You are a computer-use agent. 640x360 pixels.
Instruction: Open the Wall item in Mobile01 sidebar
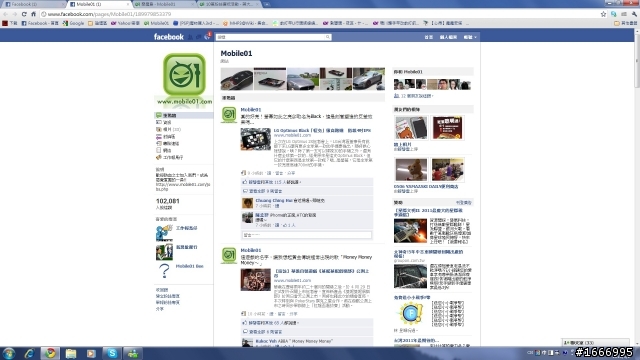click(x=184, y=116)
